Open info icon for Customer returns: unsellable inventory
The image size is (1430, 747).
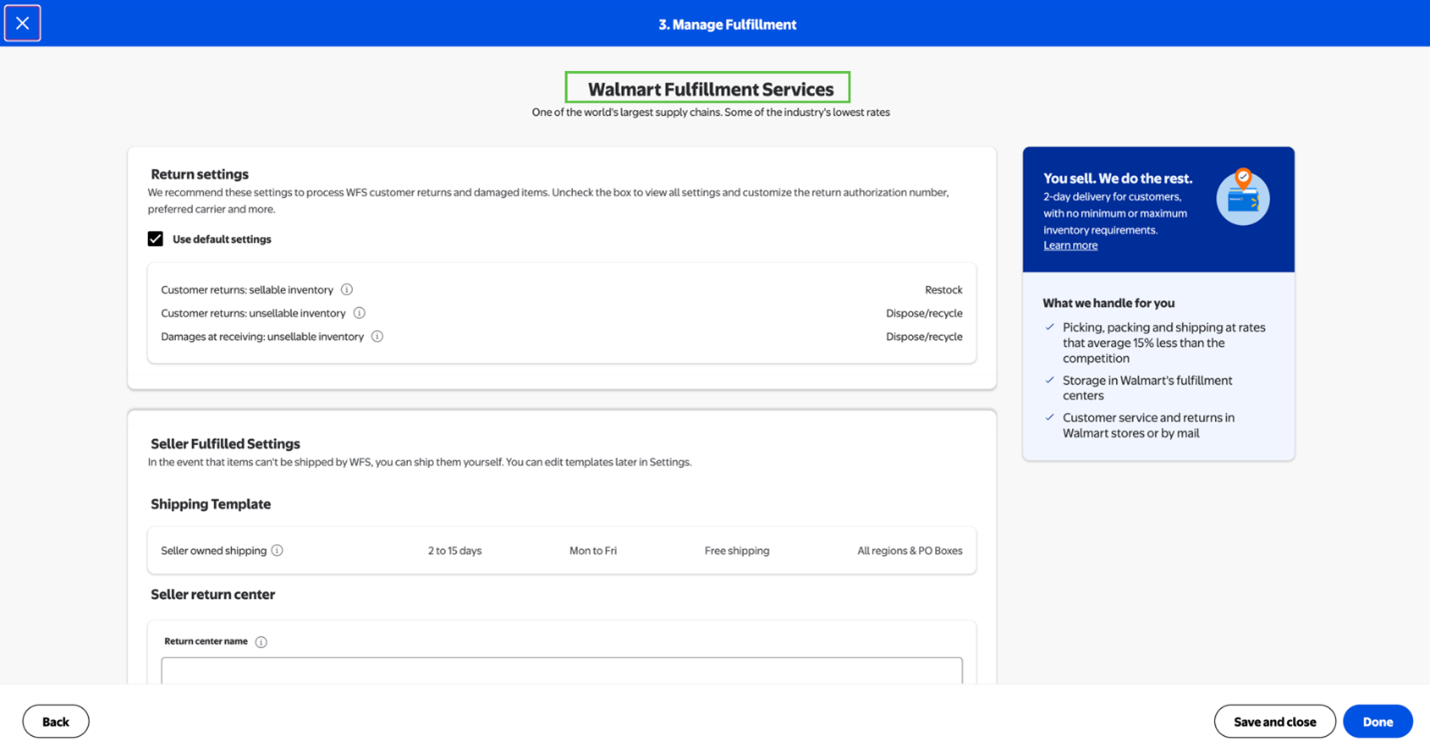tap(359, 313)
